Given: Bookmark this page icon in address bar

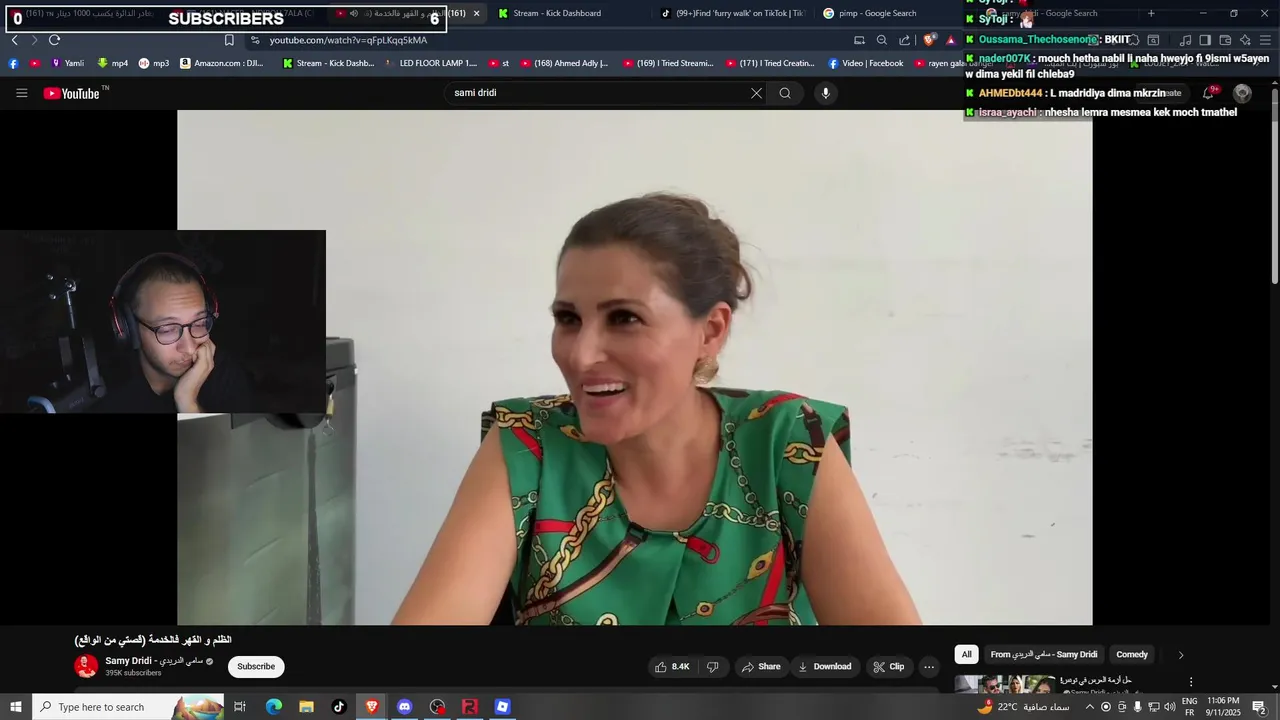Looking at the screenshot, I should [229, 40].
